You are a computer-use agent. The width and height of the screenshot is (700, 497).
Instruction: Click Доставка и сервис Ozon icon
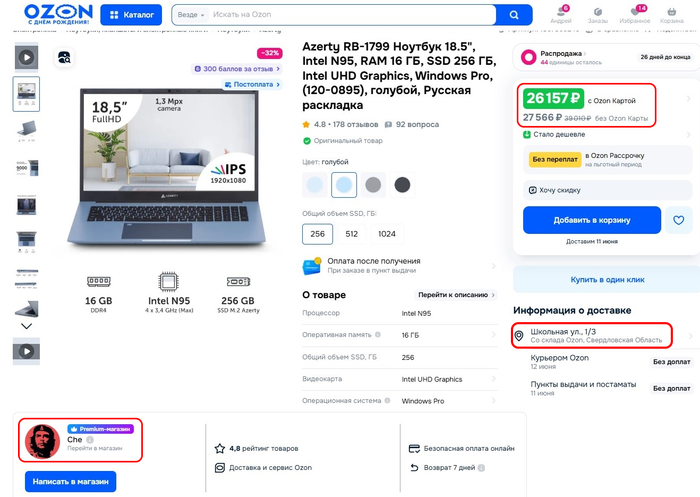(x=220, y=468)
